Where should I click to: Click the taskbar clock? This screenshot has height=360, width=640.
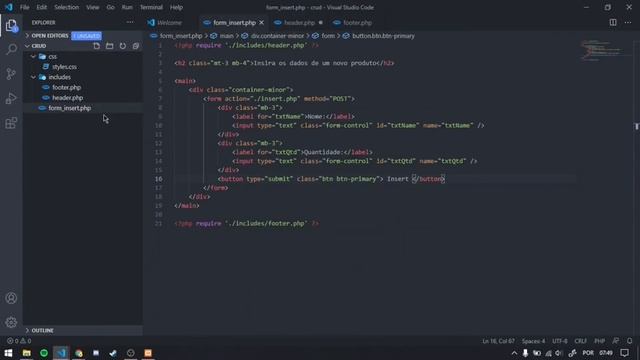(x=606, y=353)
